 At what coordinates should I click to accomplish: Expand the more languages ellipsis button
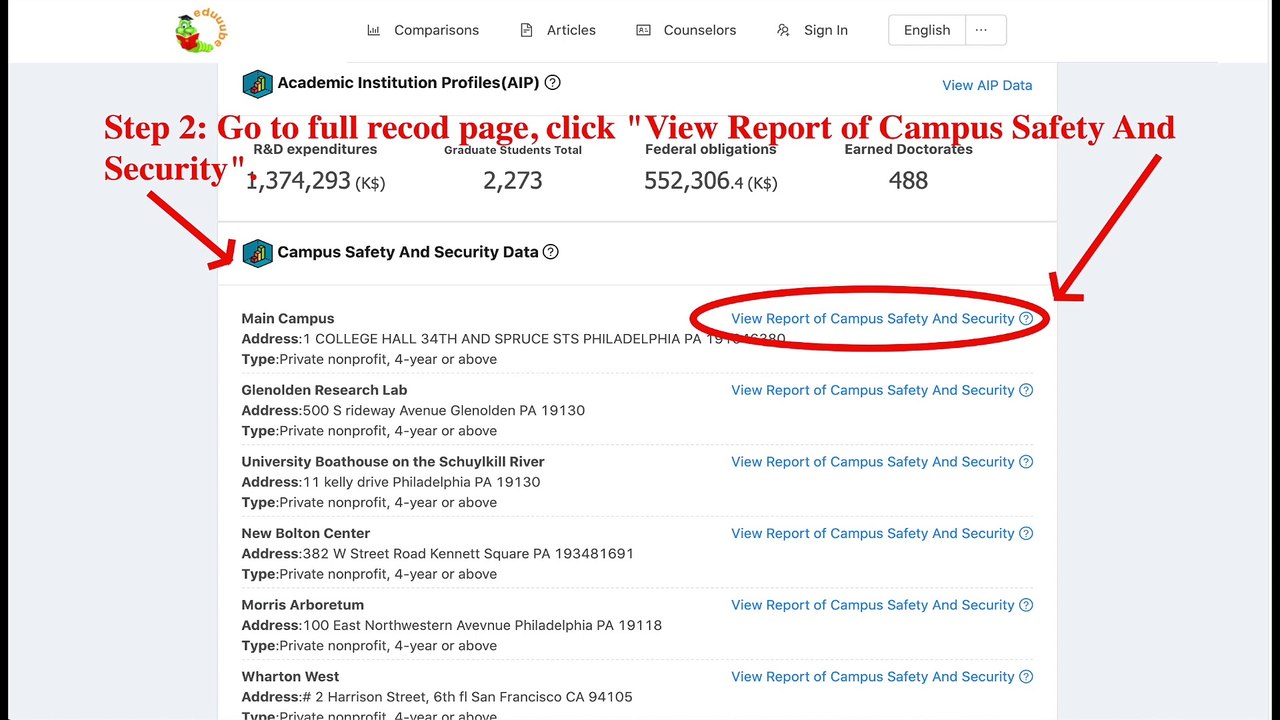click(986, 30)
